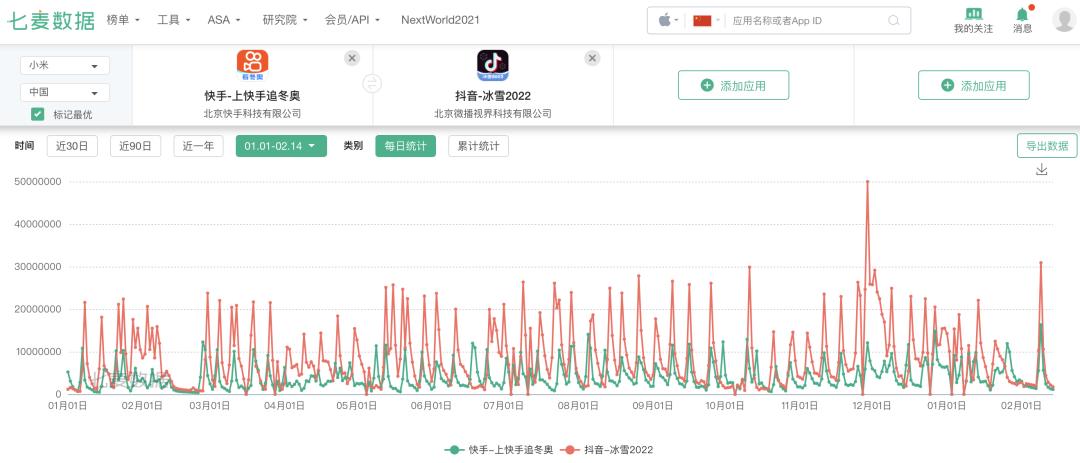Click the 七麦数据 logo
1080x463 pixels.
coord(51,21)
